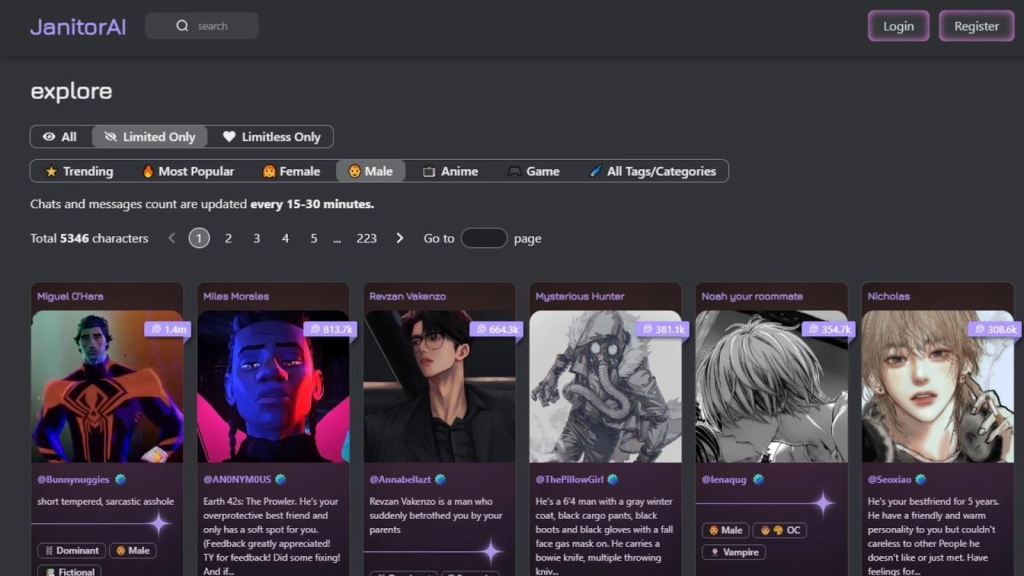This screenshot has width=1024, height=576.
Task: Switch to the Trending tab
Action: tap(79, 171)
